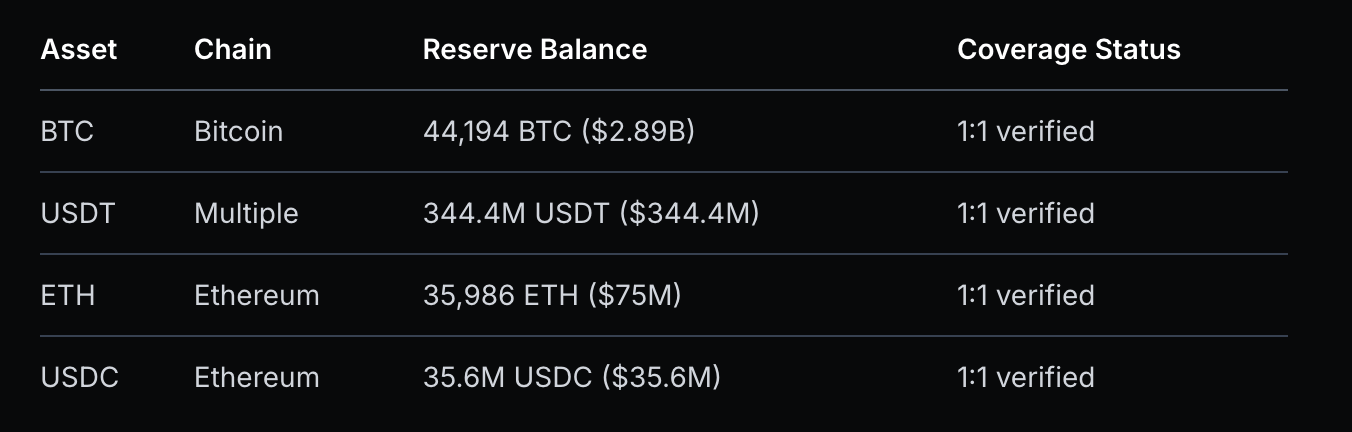Select the 35,986 ETH reserve balance
The width and height of the screenshot is (1352, 432).
[551, 296]
